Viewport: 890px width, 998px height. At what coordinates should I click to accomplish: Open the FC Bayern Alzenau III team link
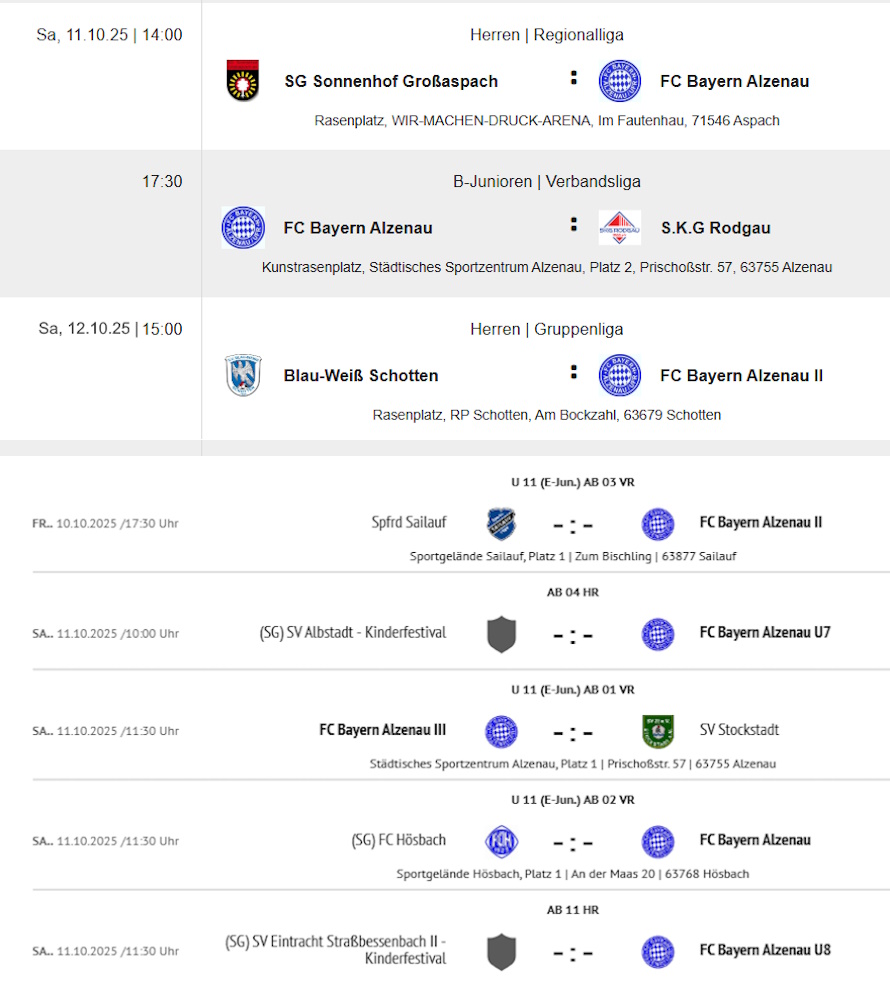coord(382,730)
